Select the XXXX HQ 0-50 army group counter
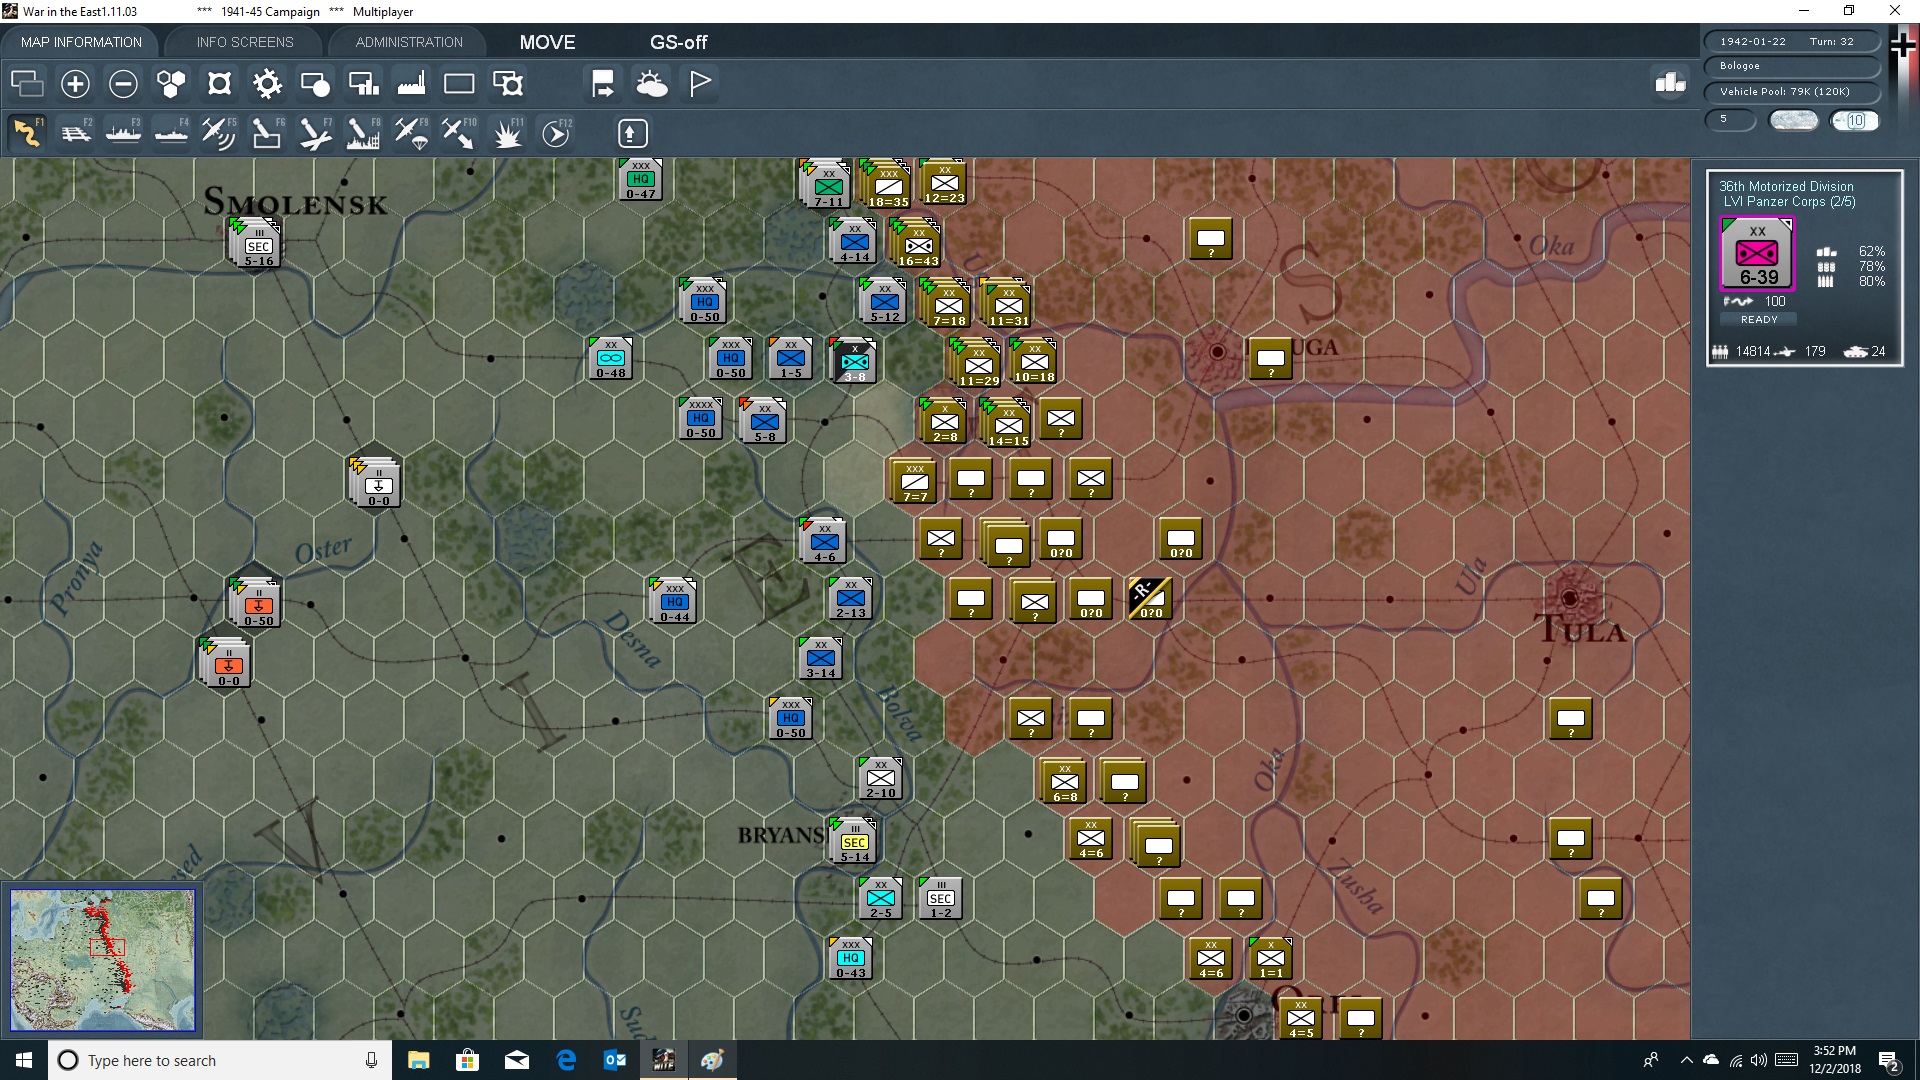This screenshot has width=1920, height=1080. tap(700, 418)
